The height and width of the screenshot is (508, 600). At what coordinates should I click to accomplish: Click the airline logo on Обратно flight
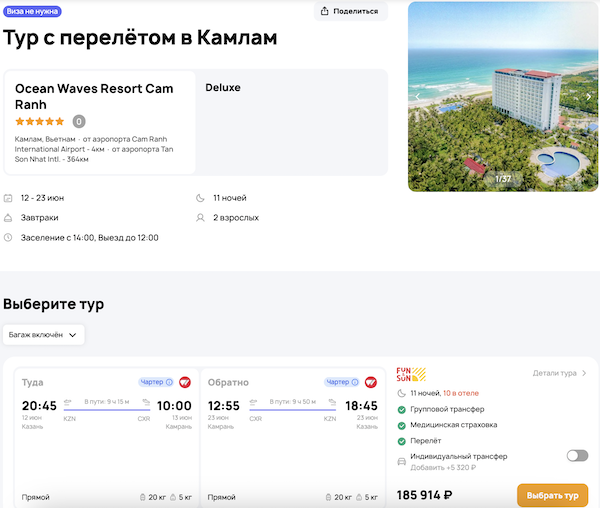[371, 382]
